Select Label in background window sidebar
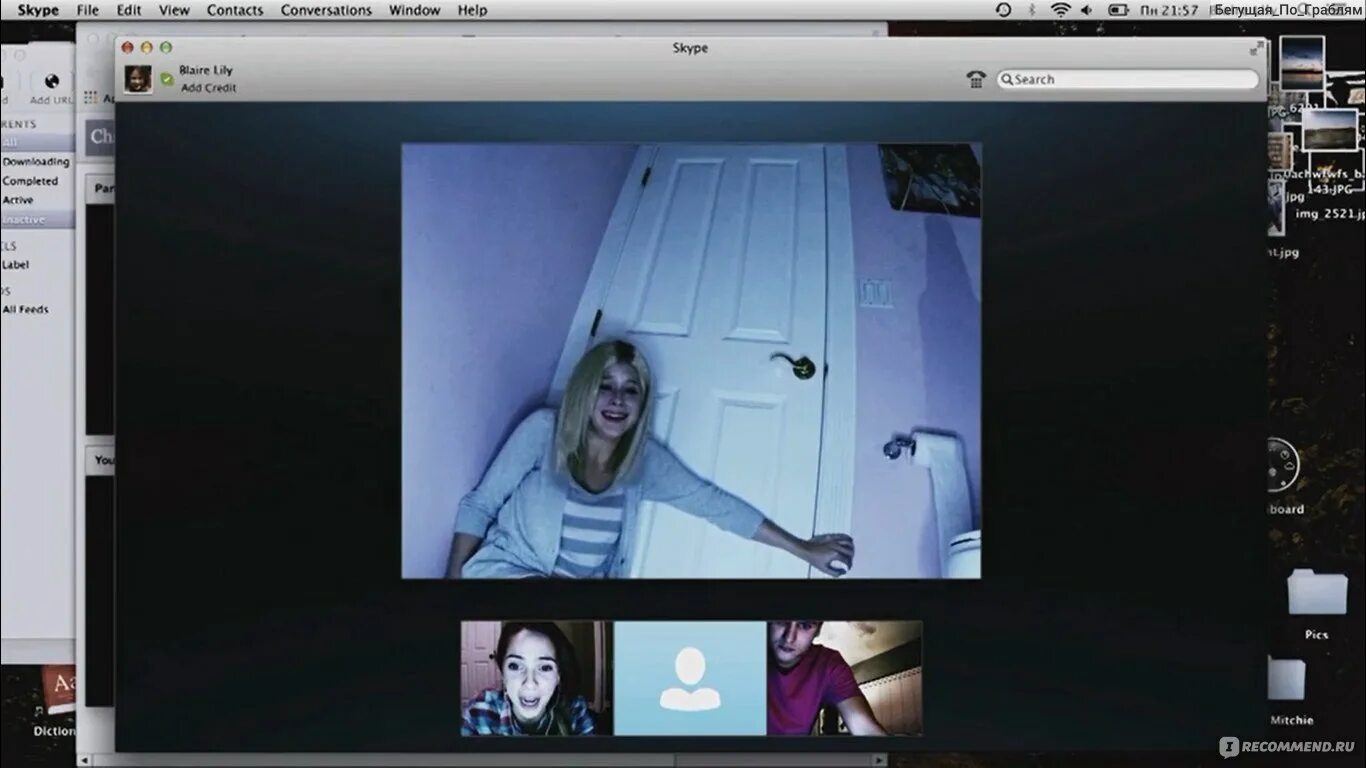The image size is (1366, 768). 15,265
